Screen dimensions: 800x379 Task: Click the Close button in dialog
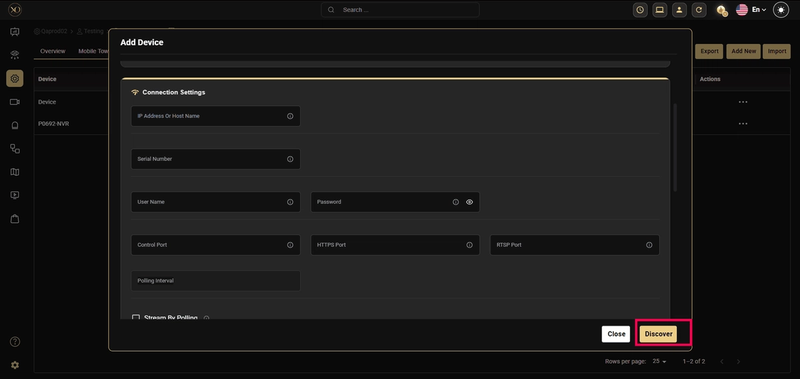tap(616, 334)
